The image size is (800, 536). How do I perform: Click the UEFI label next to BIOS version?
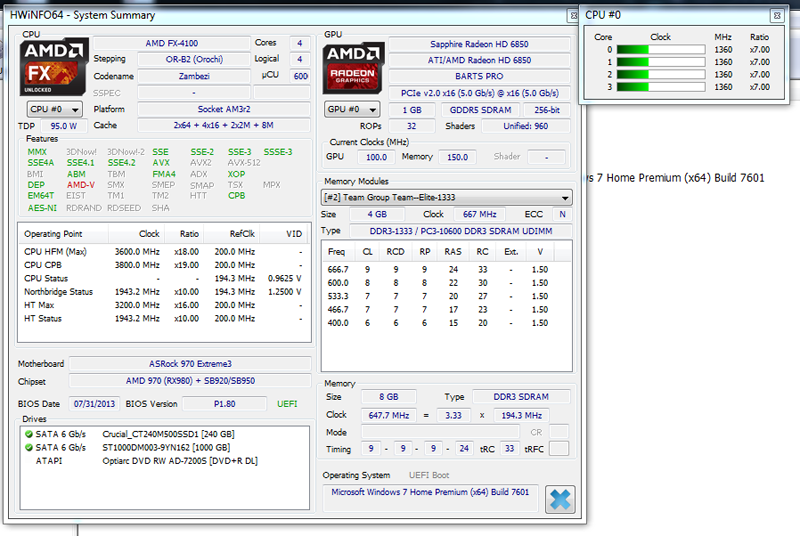[x=287, y=404]
